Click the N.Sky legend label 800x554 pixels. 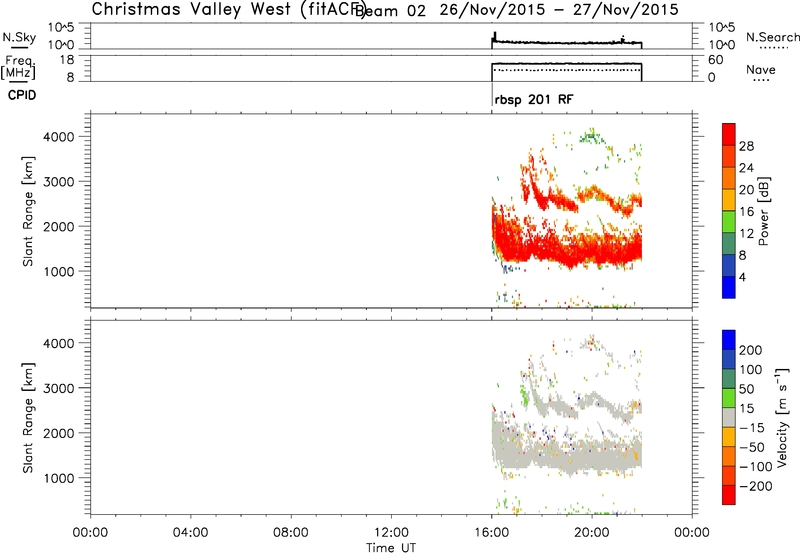coord(19,38)
